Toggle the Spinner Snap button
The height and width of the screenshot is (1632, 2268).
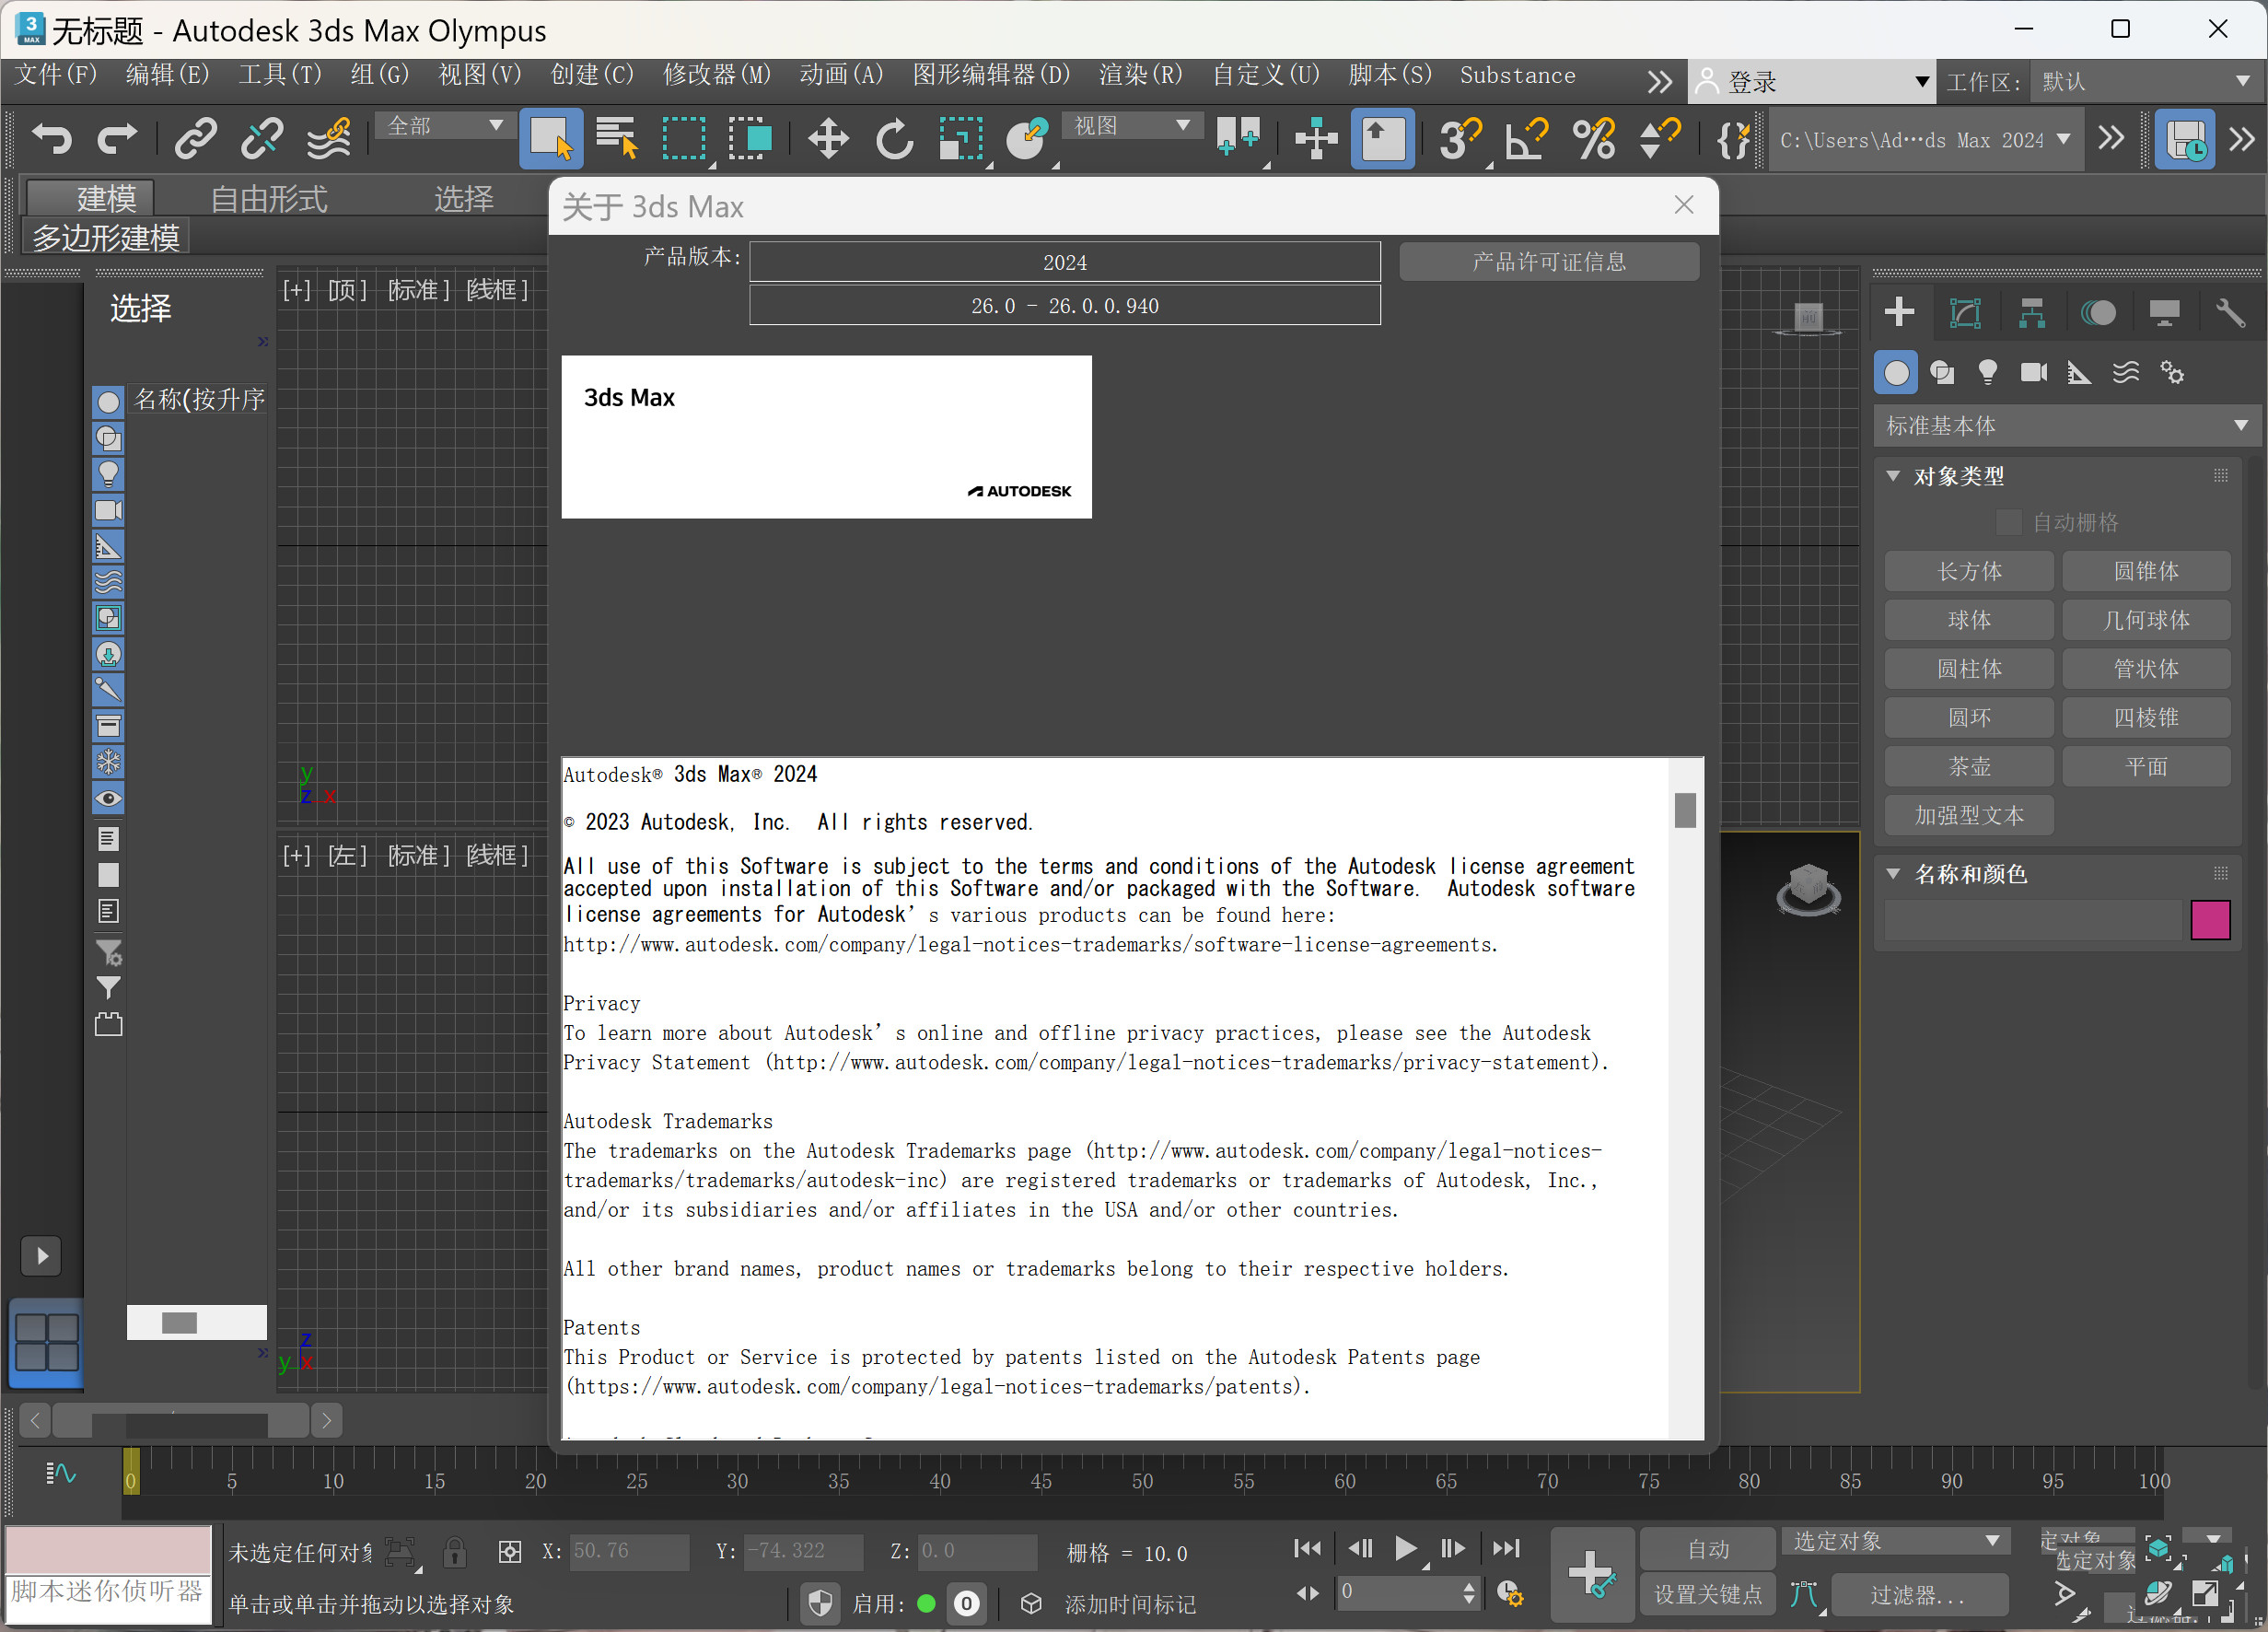(x=1660, y=138)
